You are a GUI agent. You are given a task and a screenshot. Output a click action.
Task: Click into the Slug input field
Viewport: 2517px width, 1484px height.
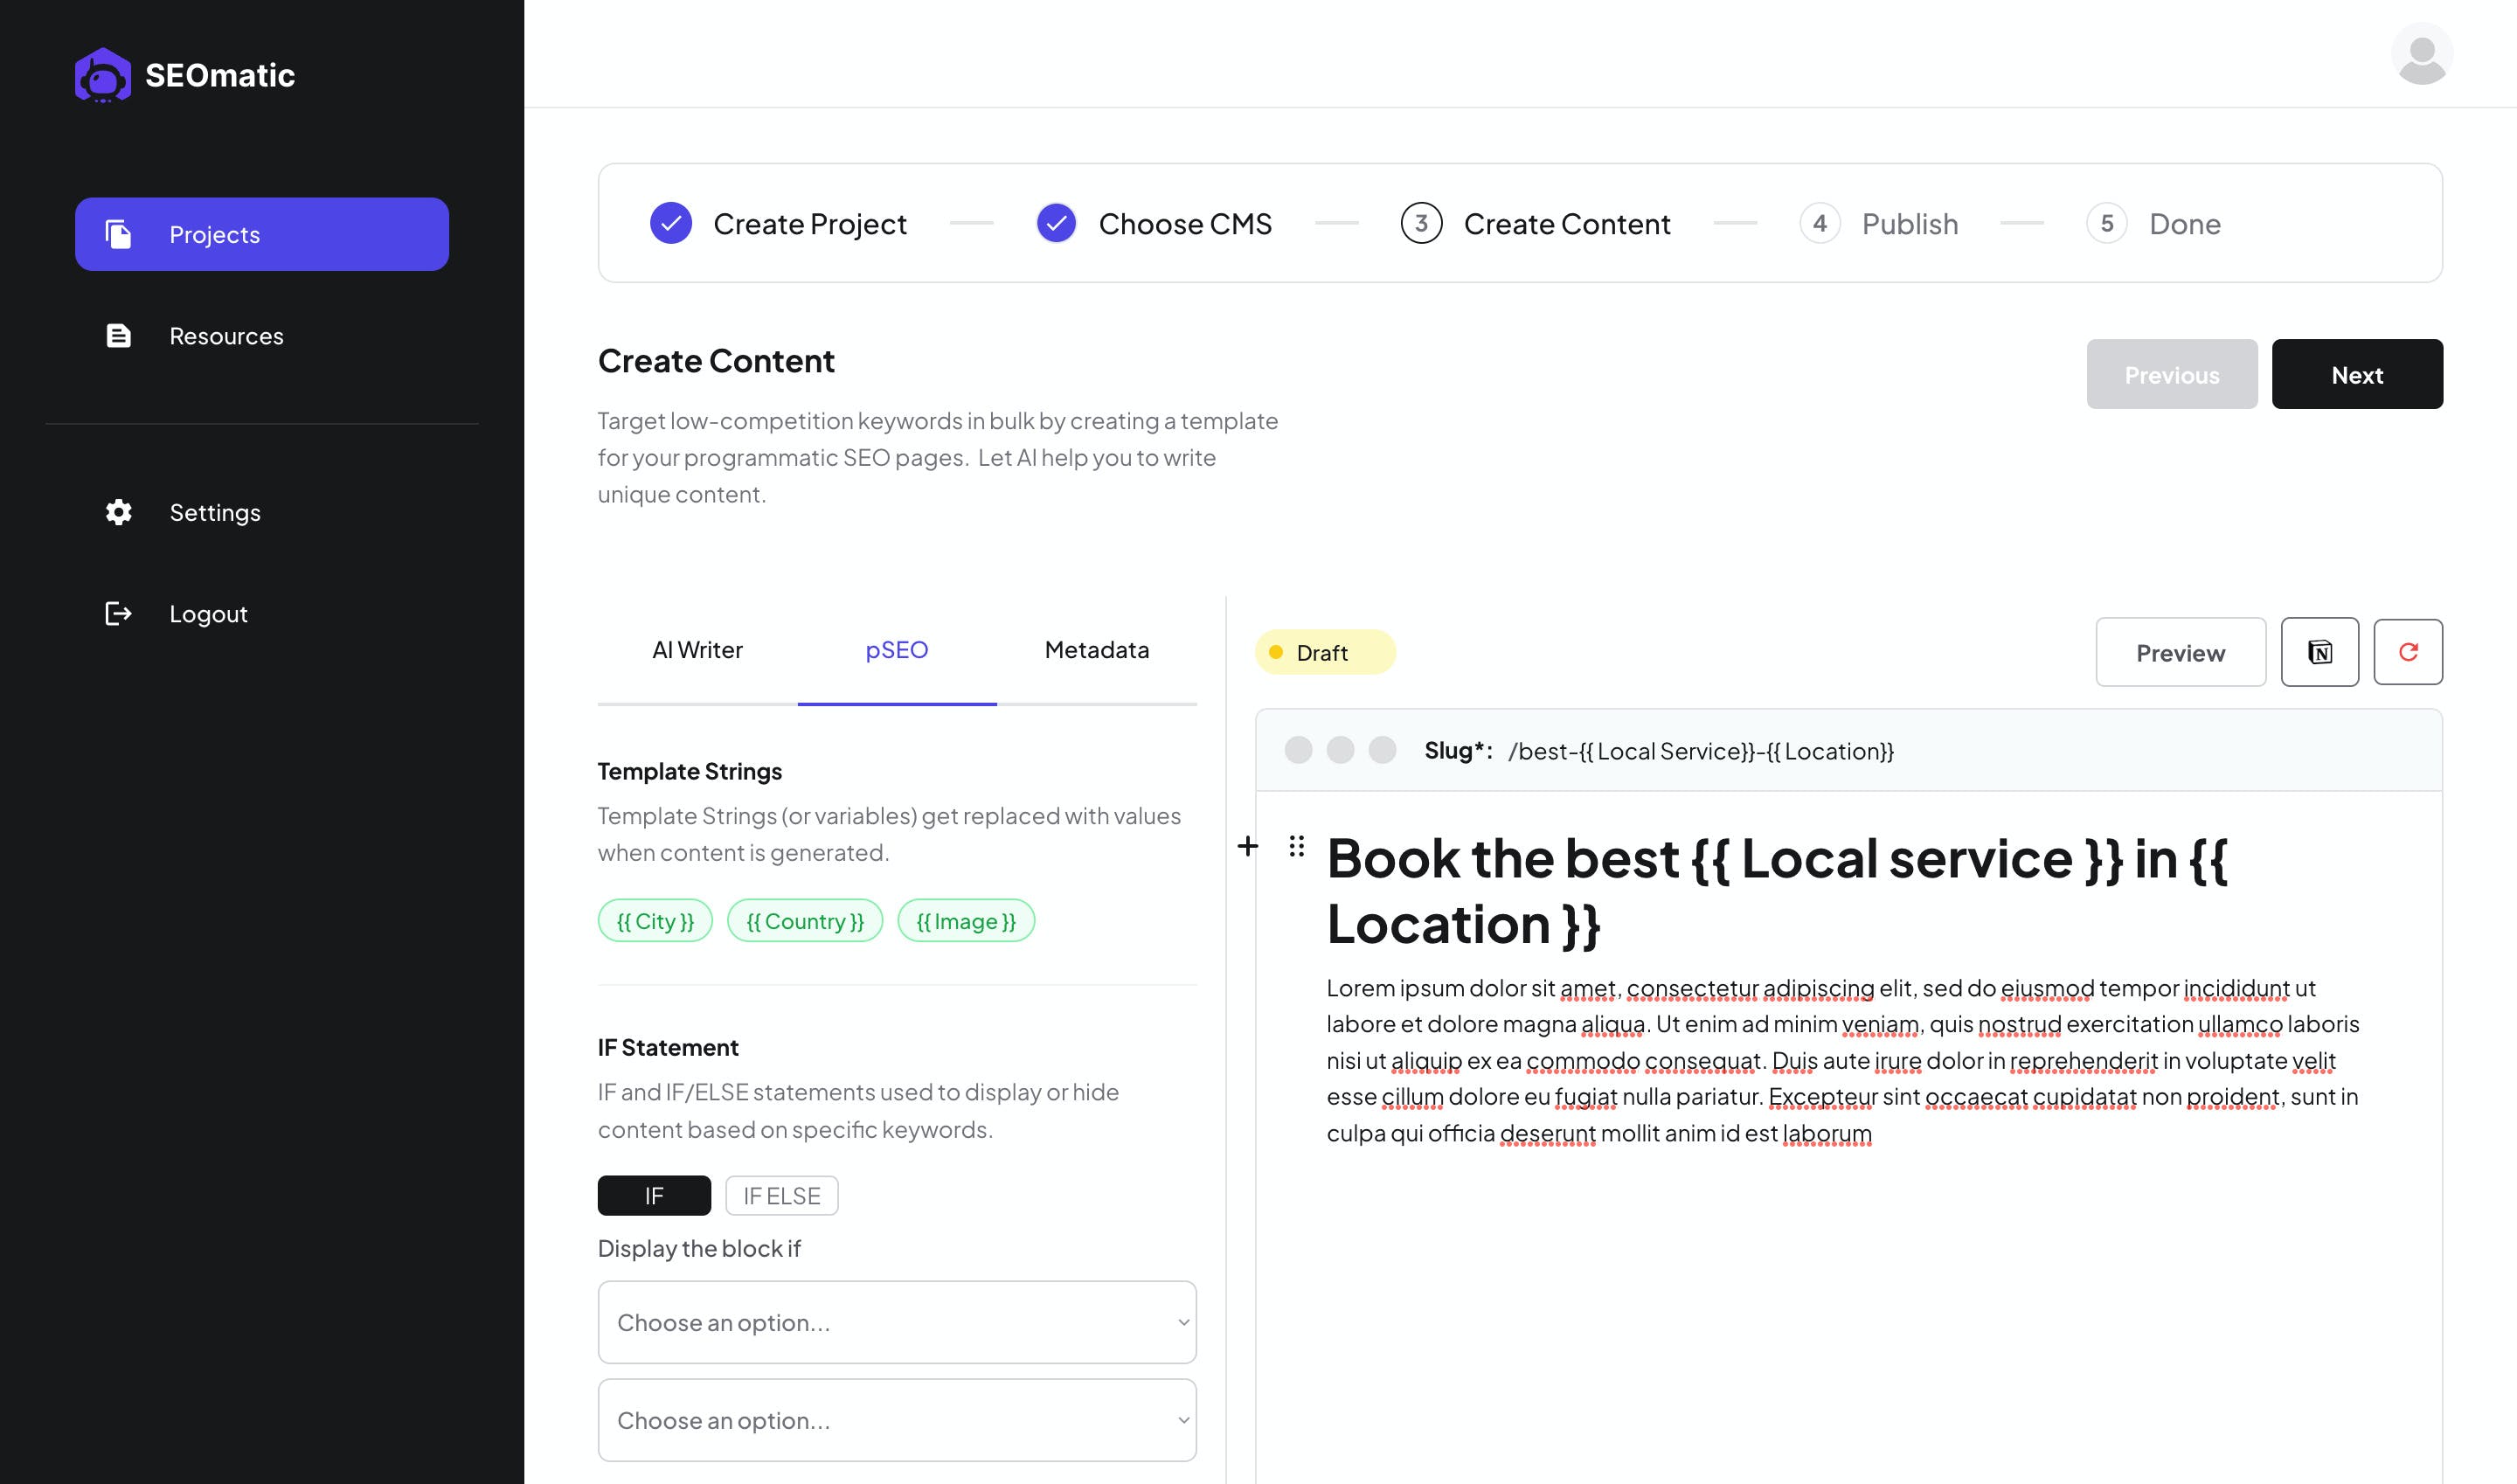(1700, 751)
